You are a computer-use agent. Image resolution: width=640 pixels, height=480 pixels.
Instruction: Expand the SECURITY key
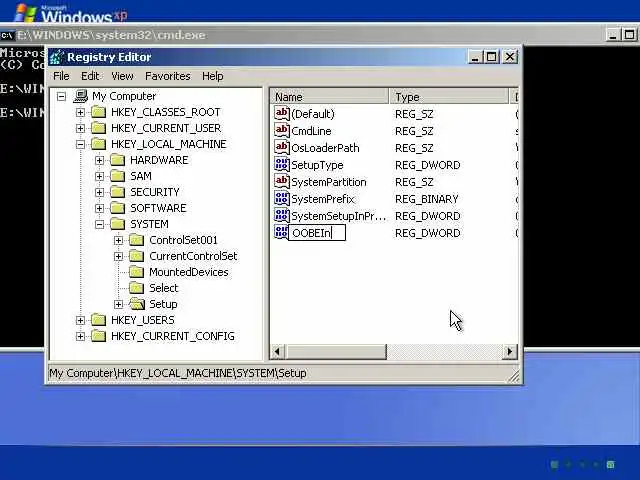tap(99, 192)
